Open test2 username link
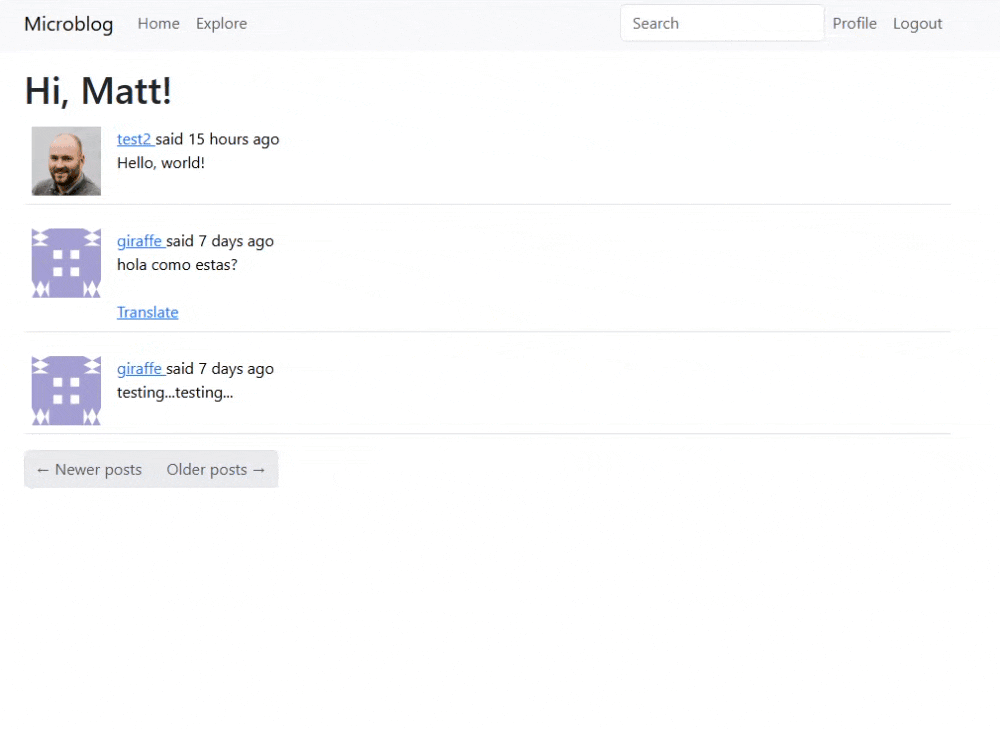The width and height of the screenshot is (1000, 729). [134, 139]
